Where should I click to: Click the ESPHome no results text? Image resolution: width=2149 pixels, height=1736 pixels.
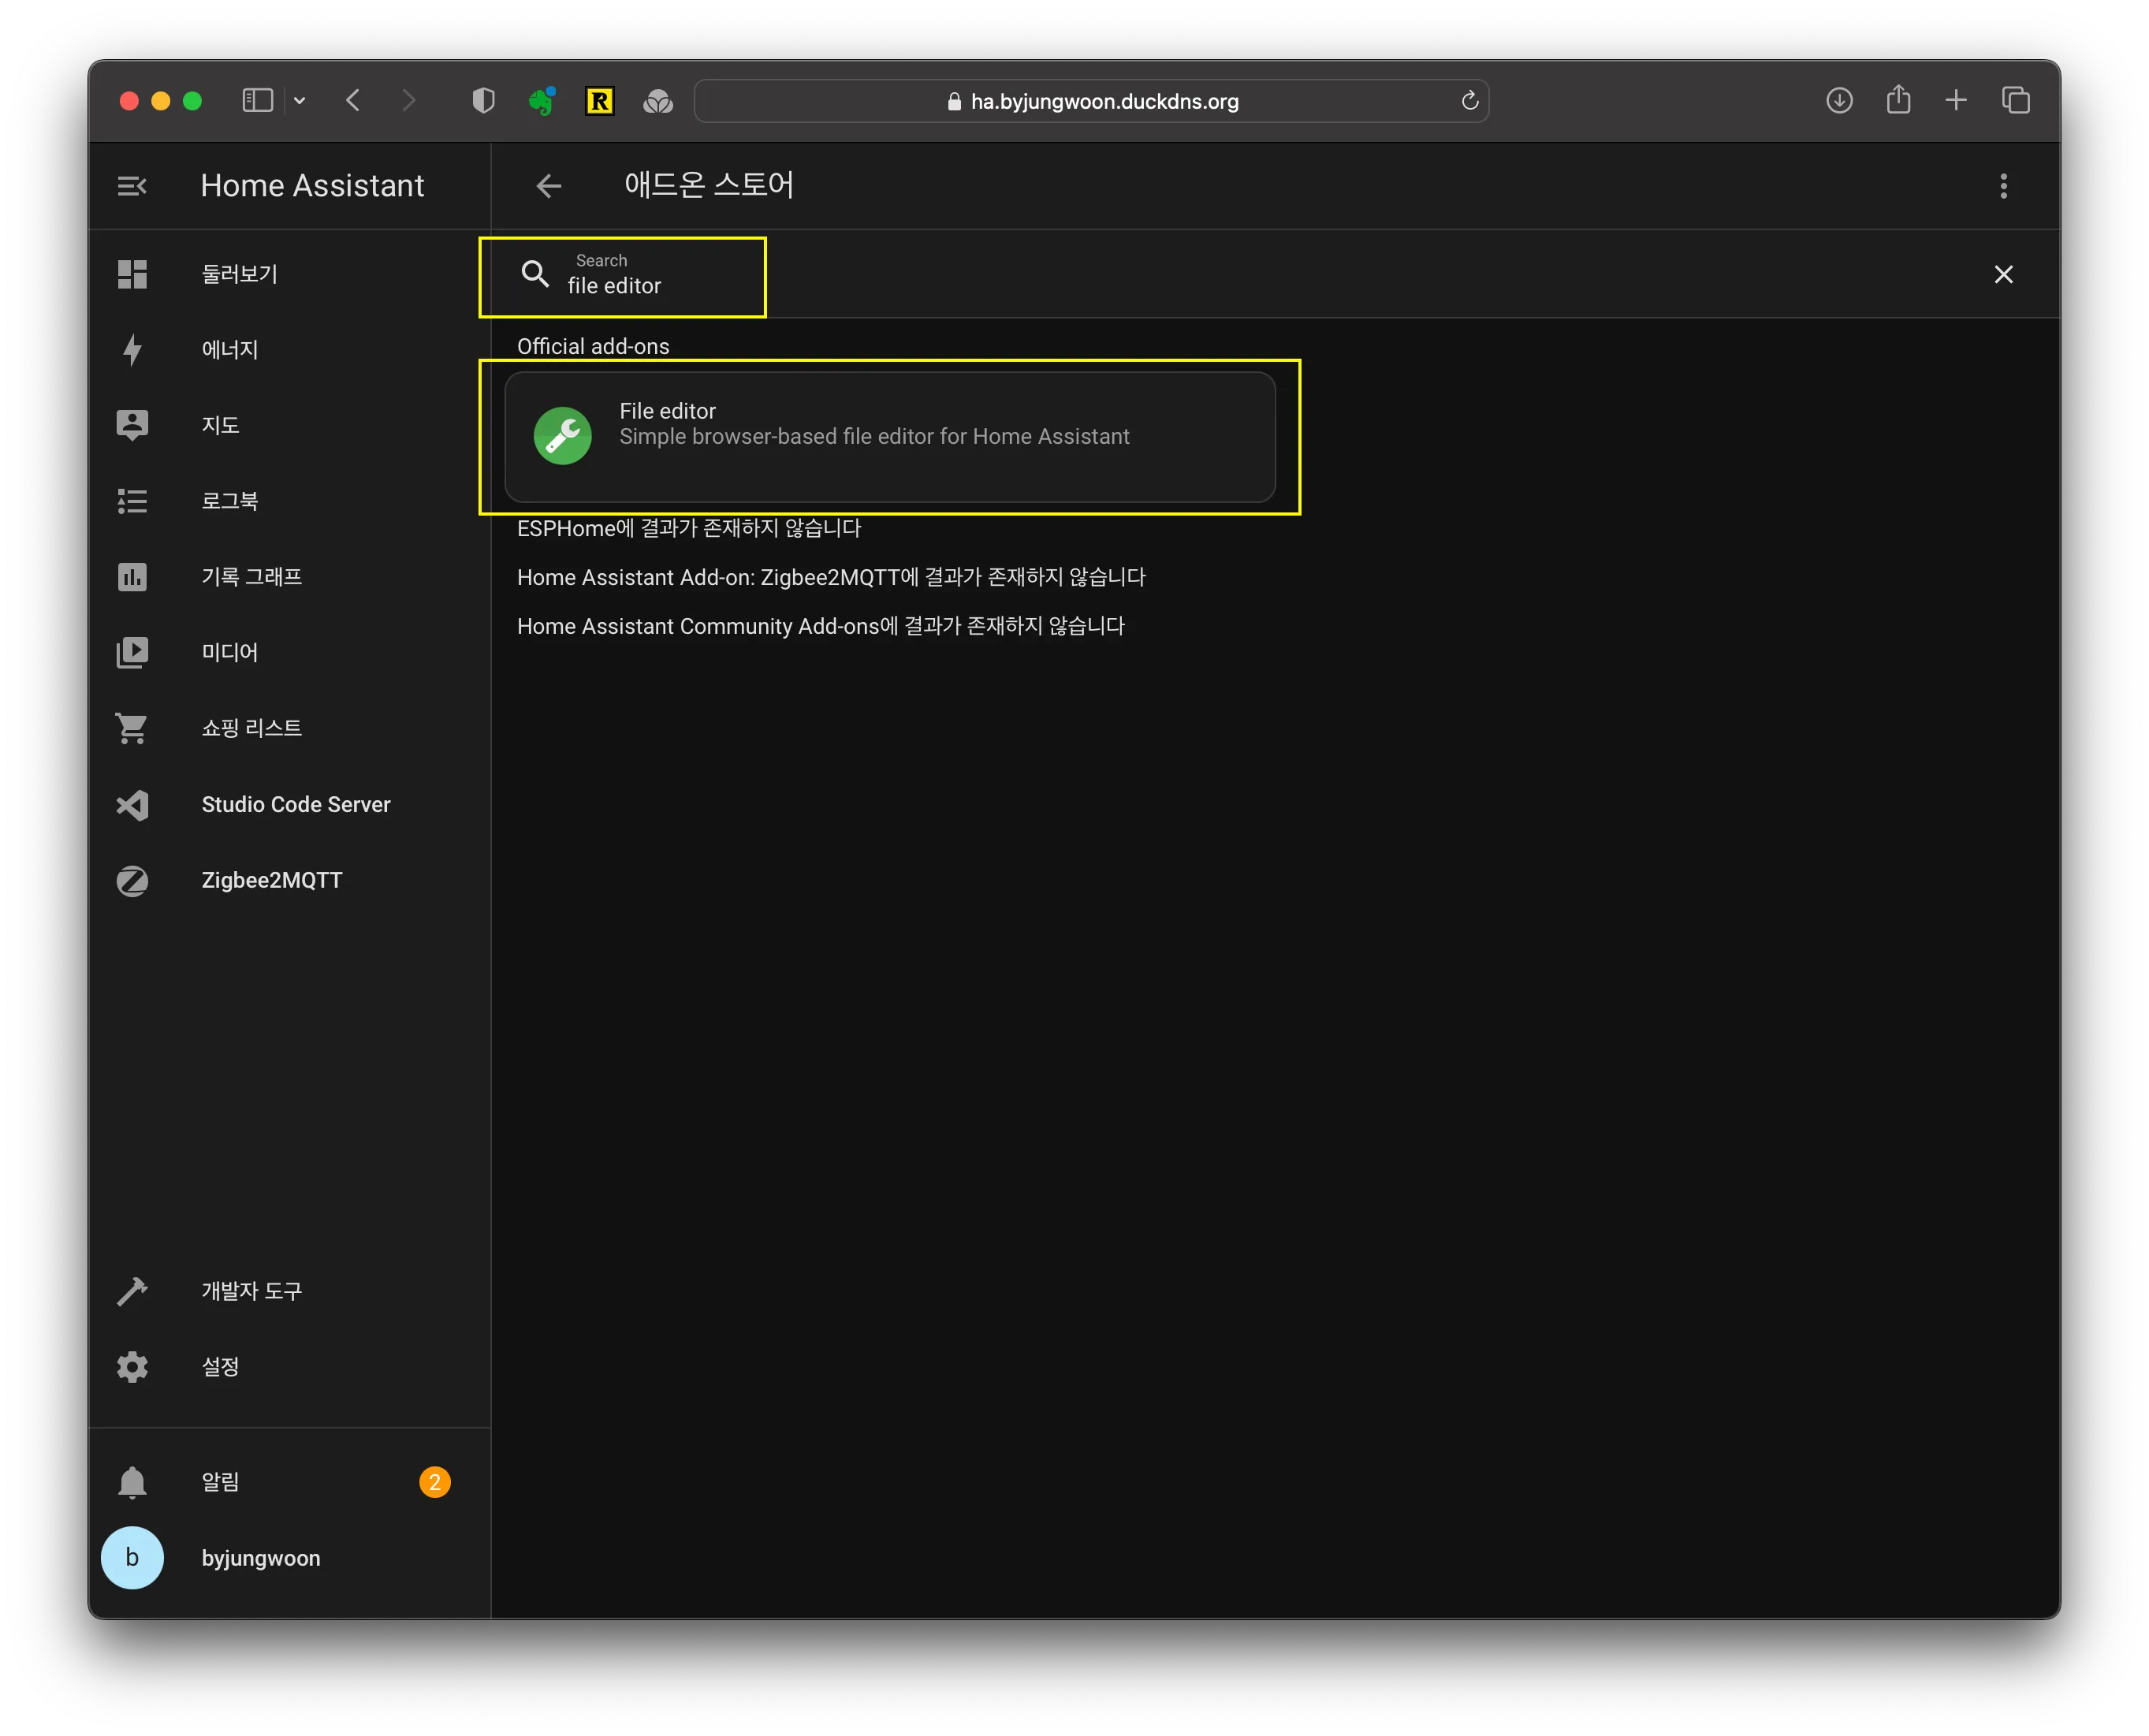[689, 528]
